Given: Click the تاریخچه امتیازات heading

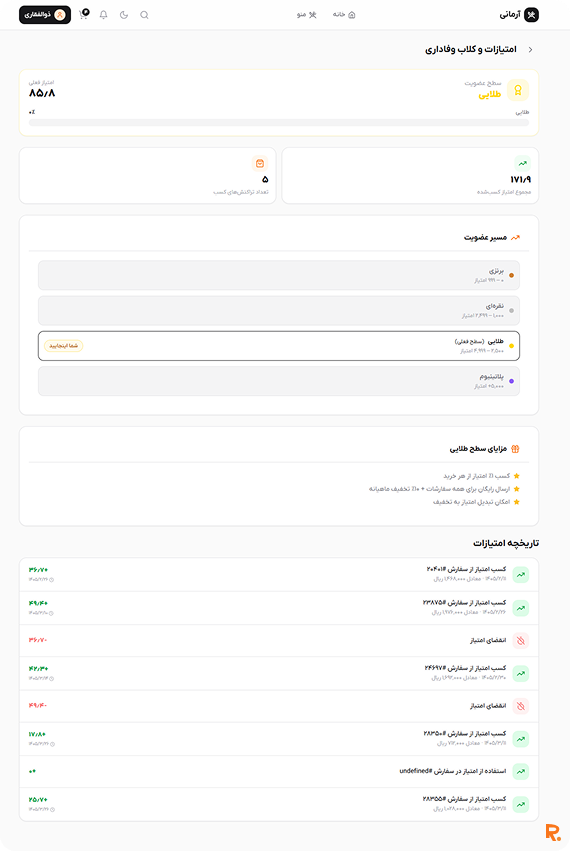Looking at the screenshot, I should pos(506,543).
